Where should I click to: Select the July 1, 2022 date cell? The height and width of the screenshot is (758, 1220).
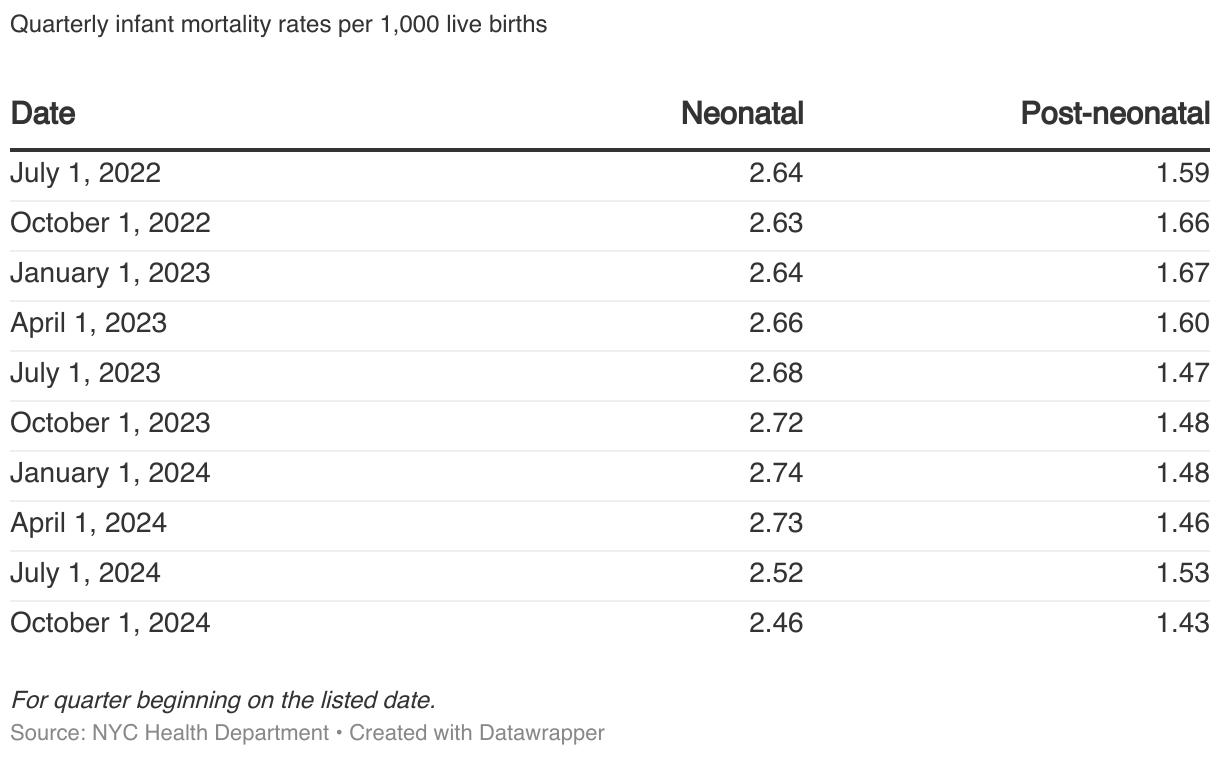tap(85, 173)
